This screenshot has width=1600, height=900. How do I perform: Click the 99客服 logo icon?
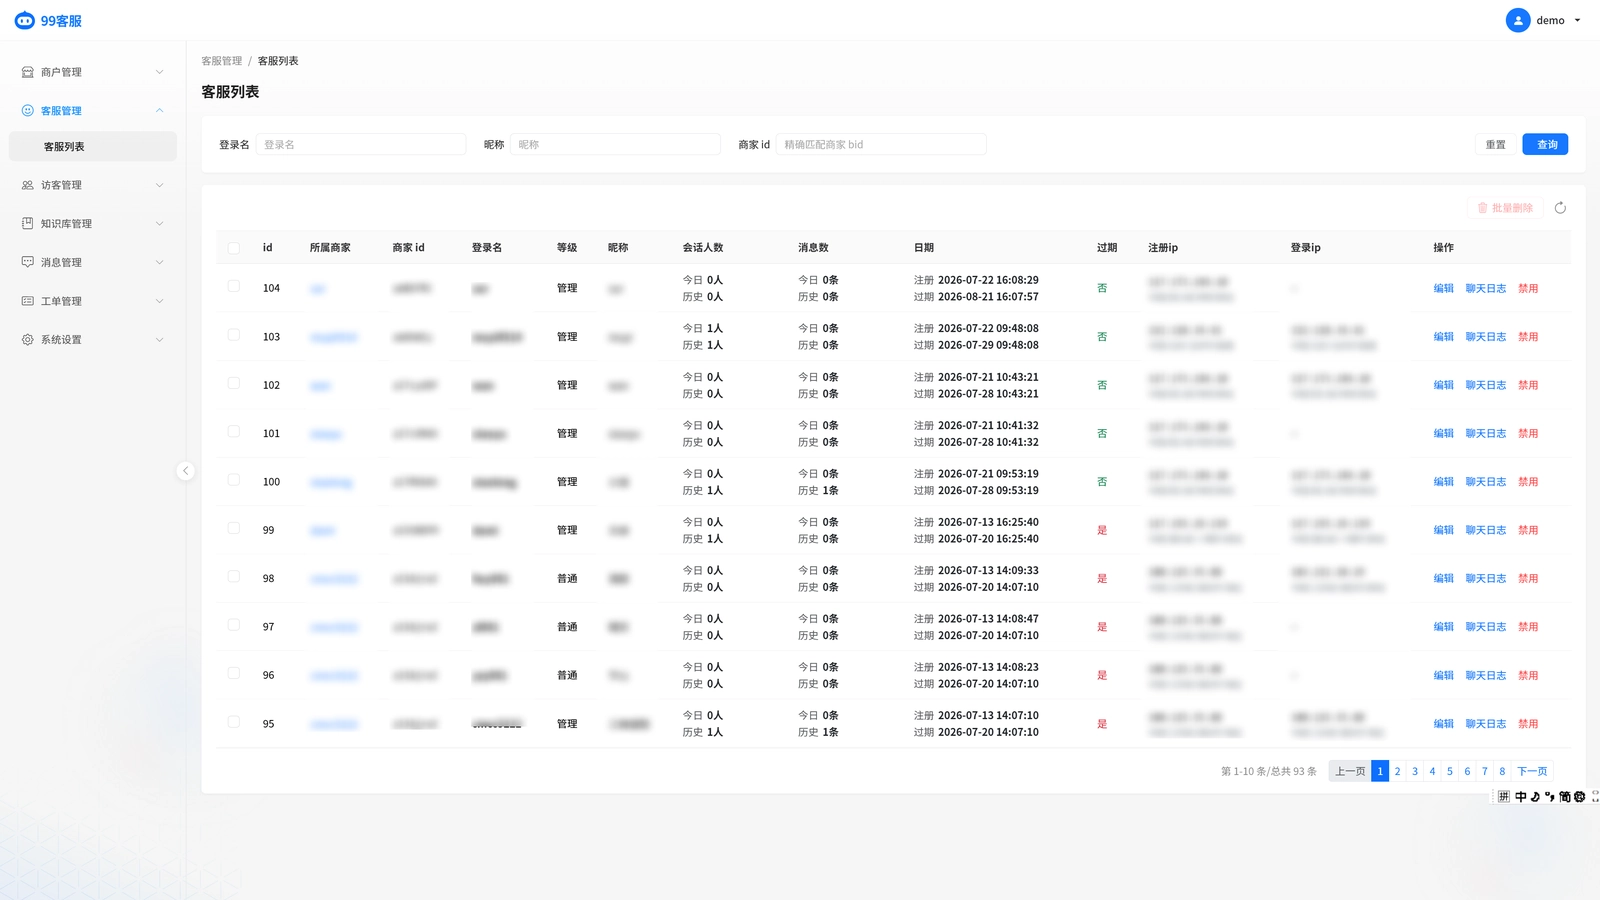point(24,20)
